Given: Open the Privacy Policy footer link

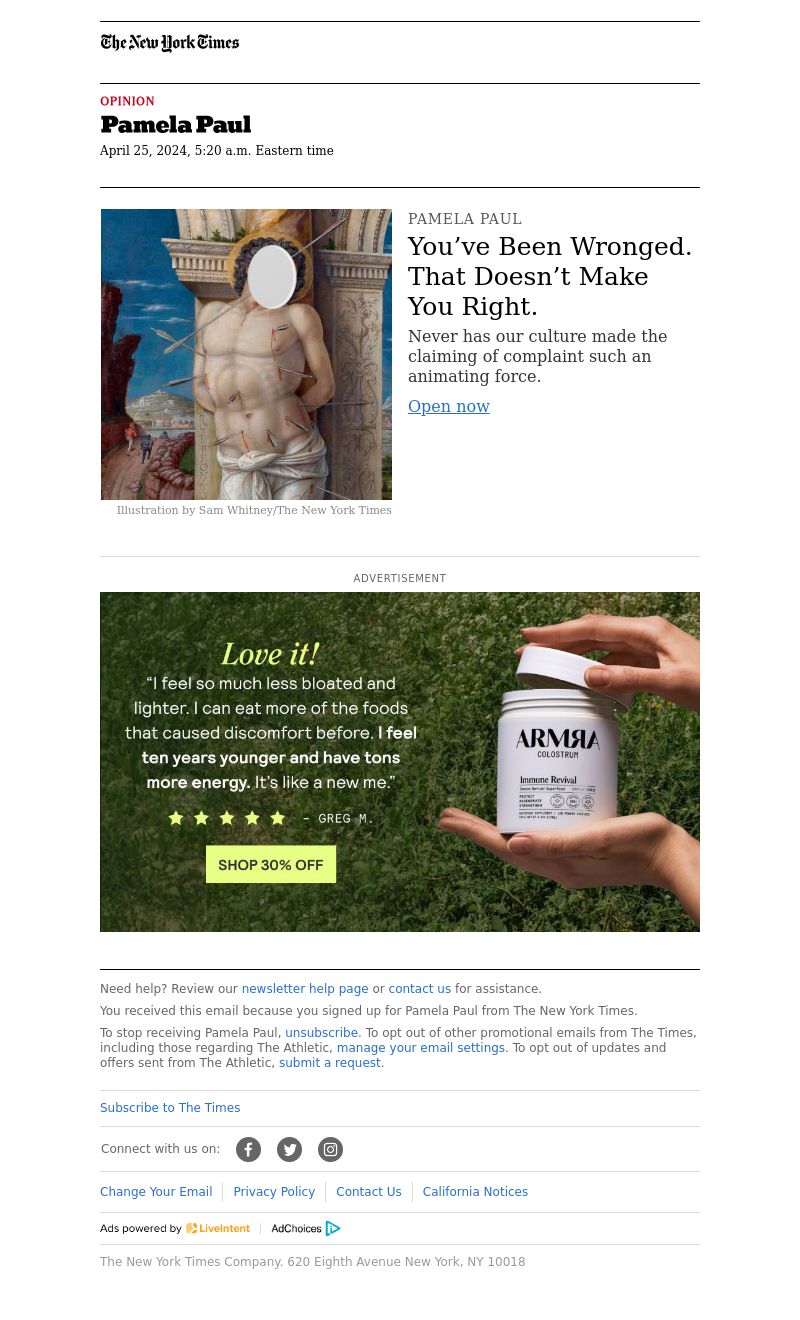Looking at the screenshot, I should 274,1192.
